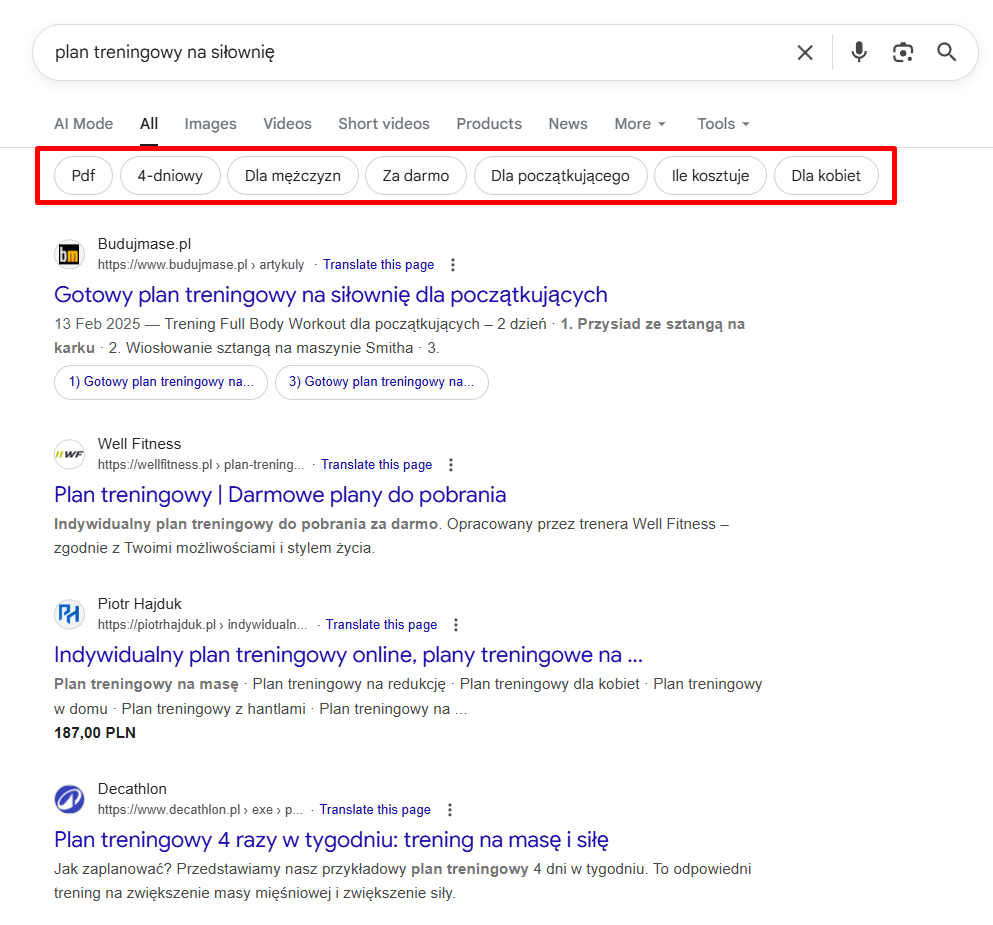The image size is (993, 925).
Task: Click the microphone icon for voice search
Action: click(858, 52)
